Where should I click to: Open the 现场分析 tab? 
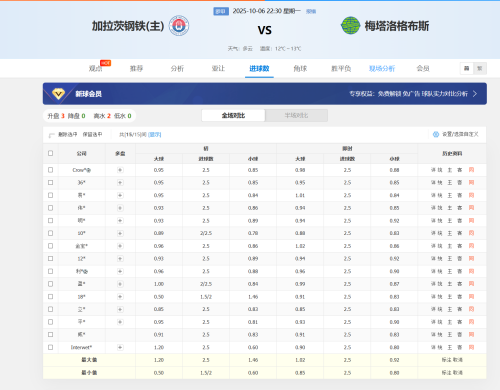pos(382,68)
